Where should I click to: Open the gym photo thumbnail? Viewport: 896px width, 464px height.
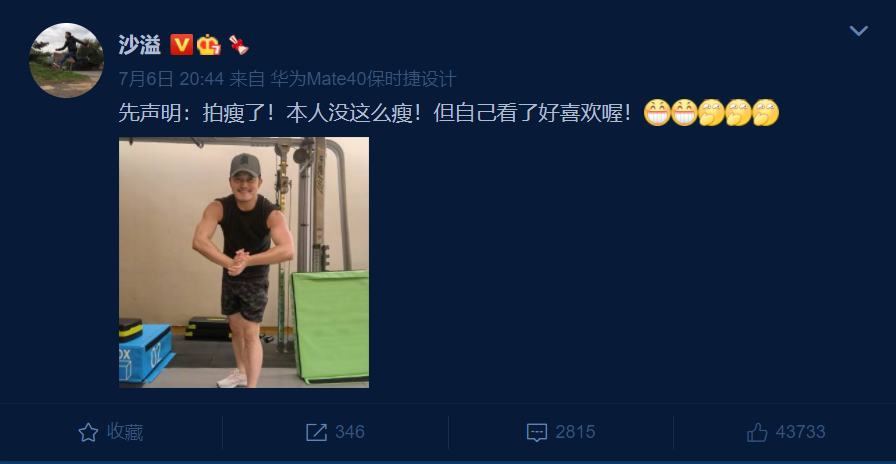tap(244, 262)
